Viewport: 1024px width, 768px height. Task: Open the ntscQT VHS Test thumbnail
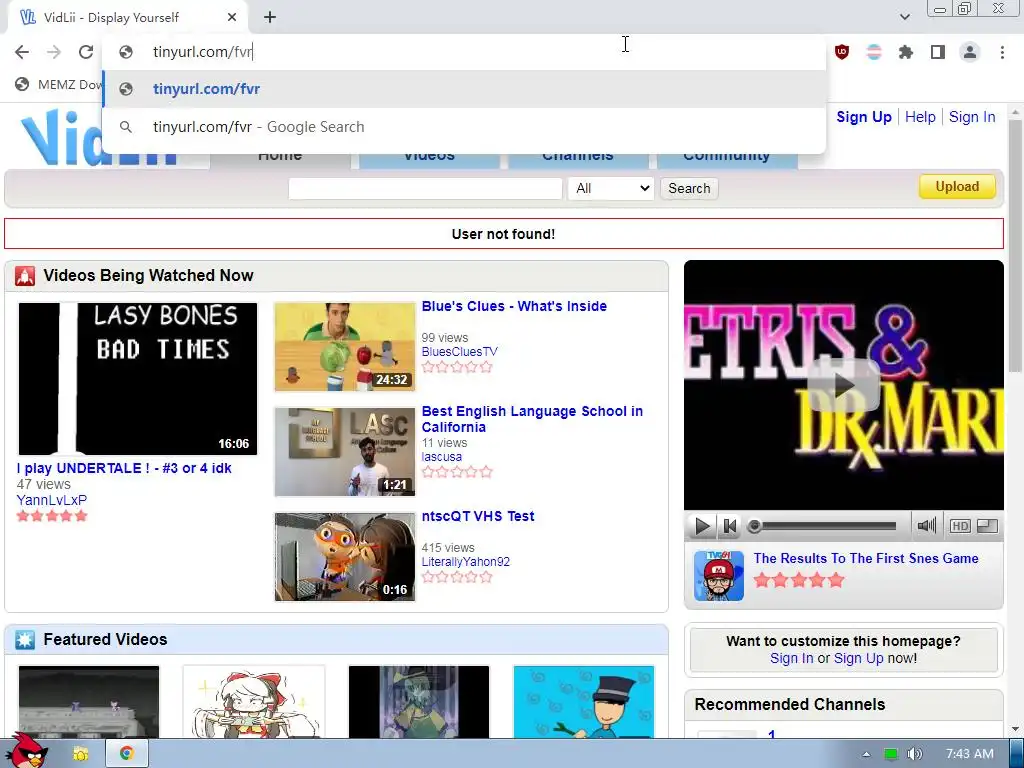point(345,557)
